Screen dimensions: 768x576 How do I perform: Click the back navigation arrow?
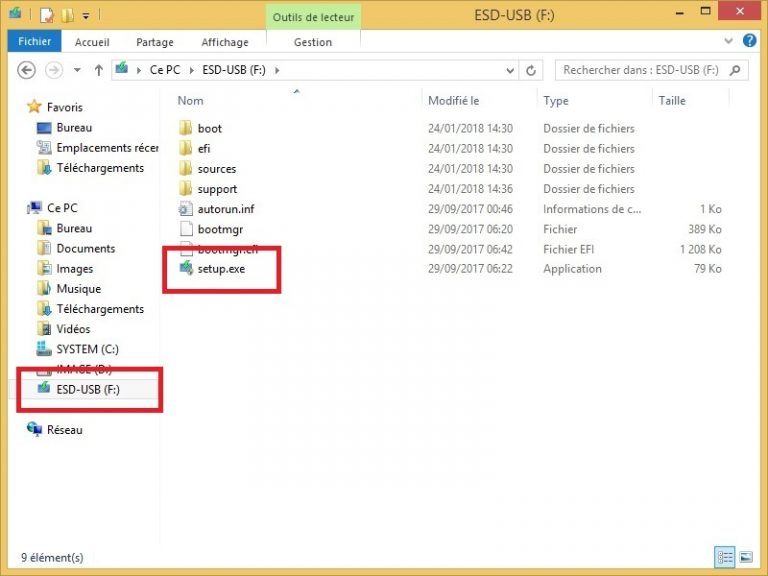click(27, 70)
